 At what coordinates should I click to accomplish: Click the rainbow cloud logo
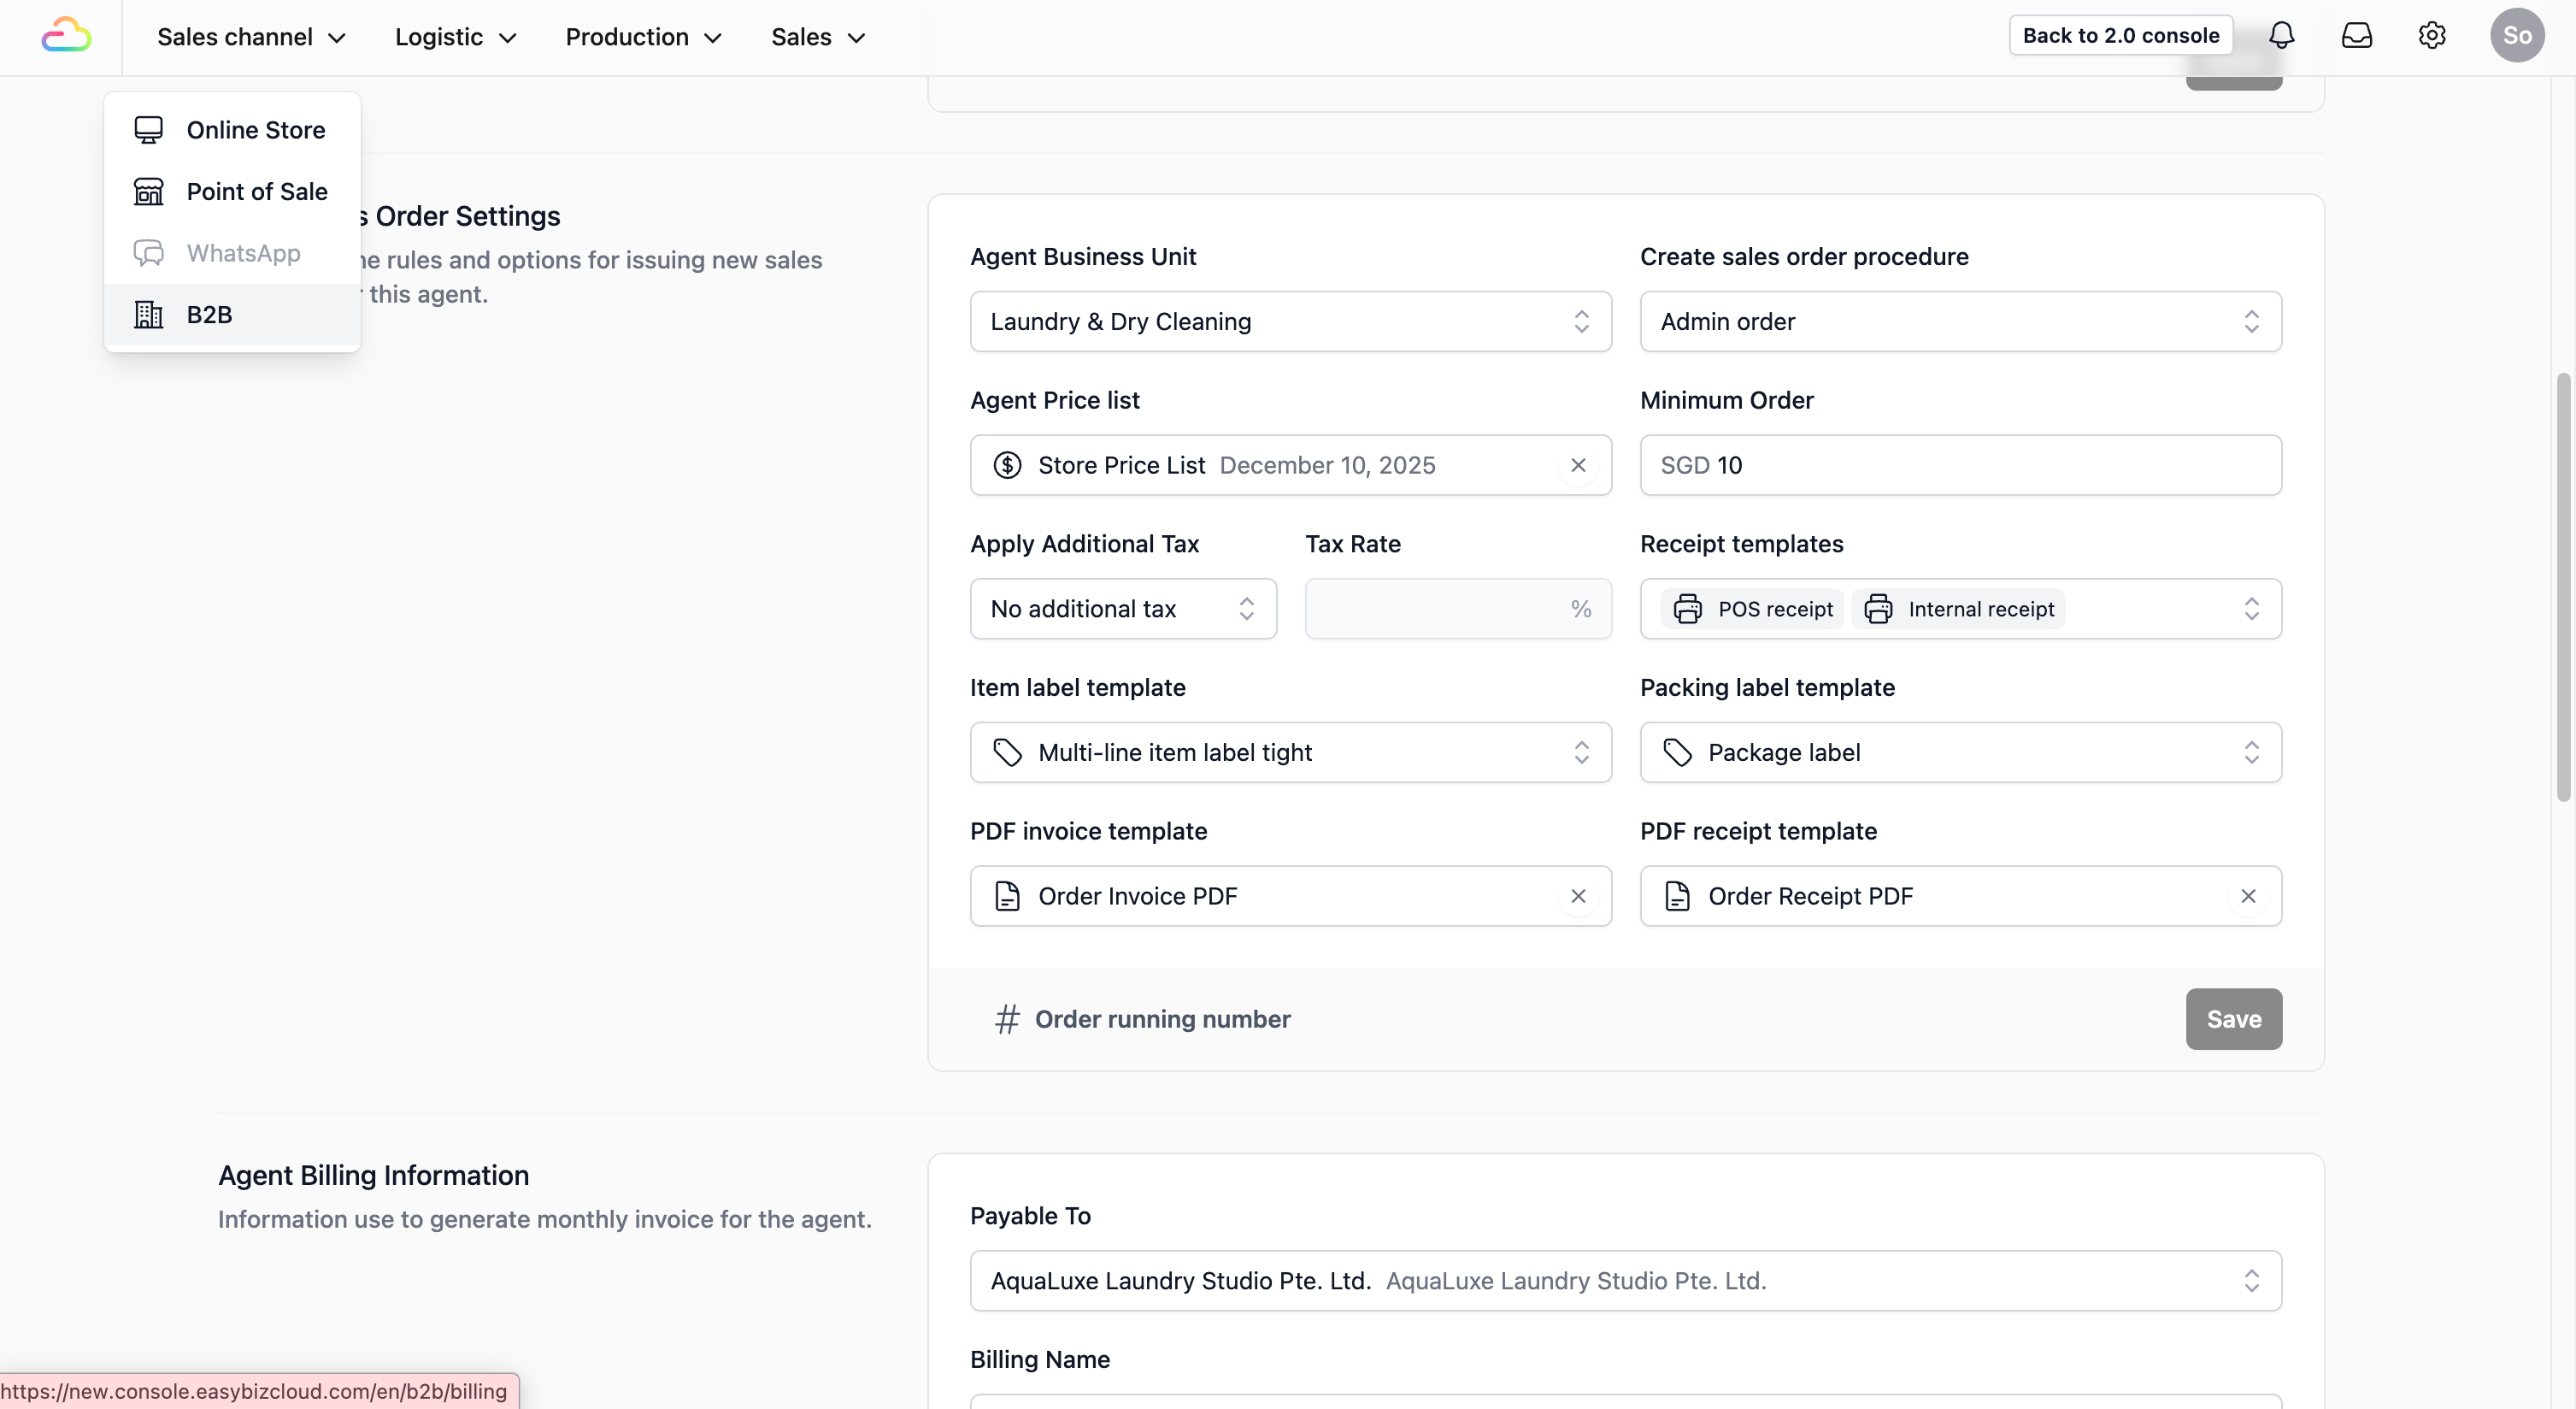point(66,36)
